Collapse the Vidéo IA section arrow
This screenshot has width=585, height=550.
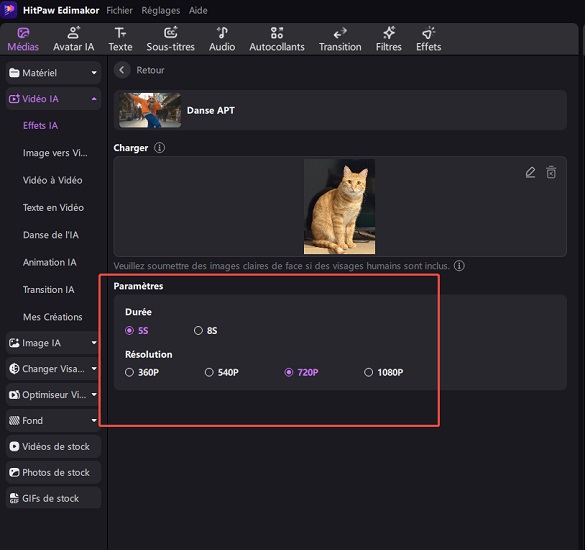pos(94,99)
